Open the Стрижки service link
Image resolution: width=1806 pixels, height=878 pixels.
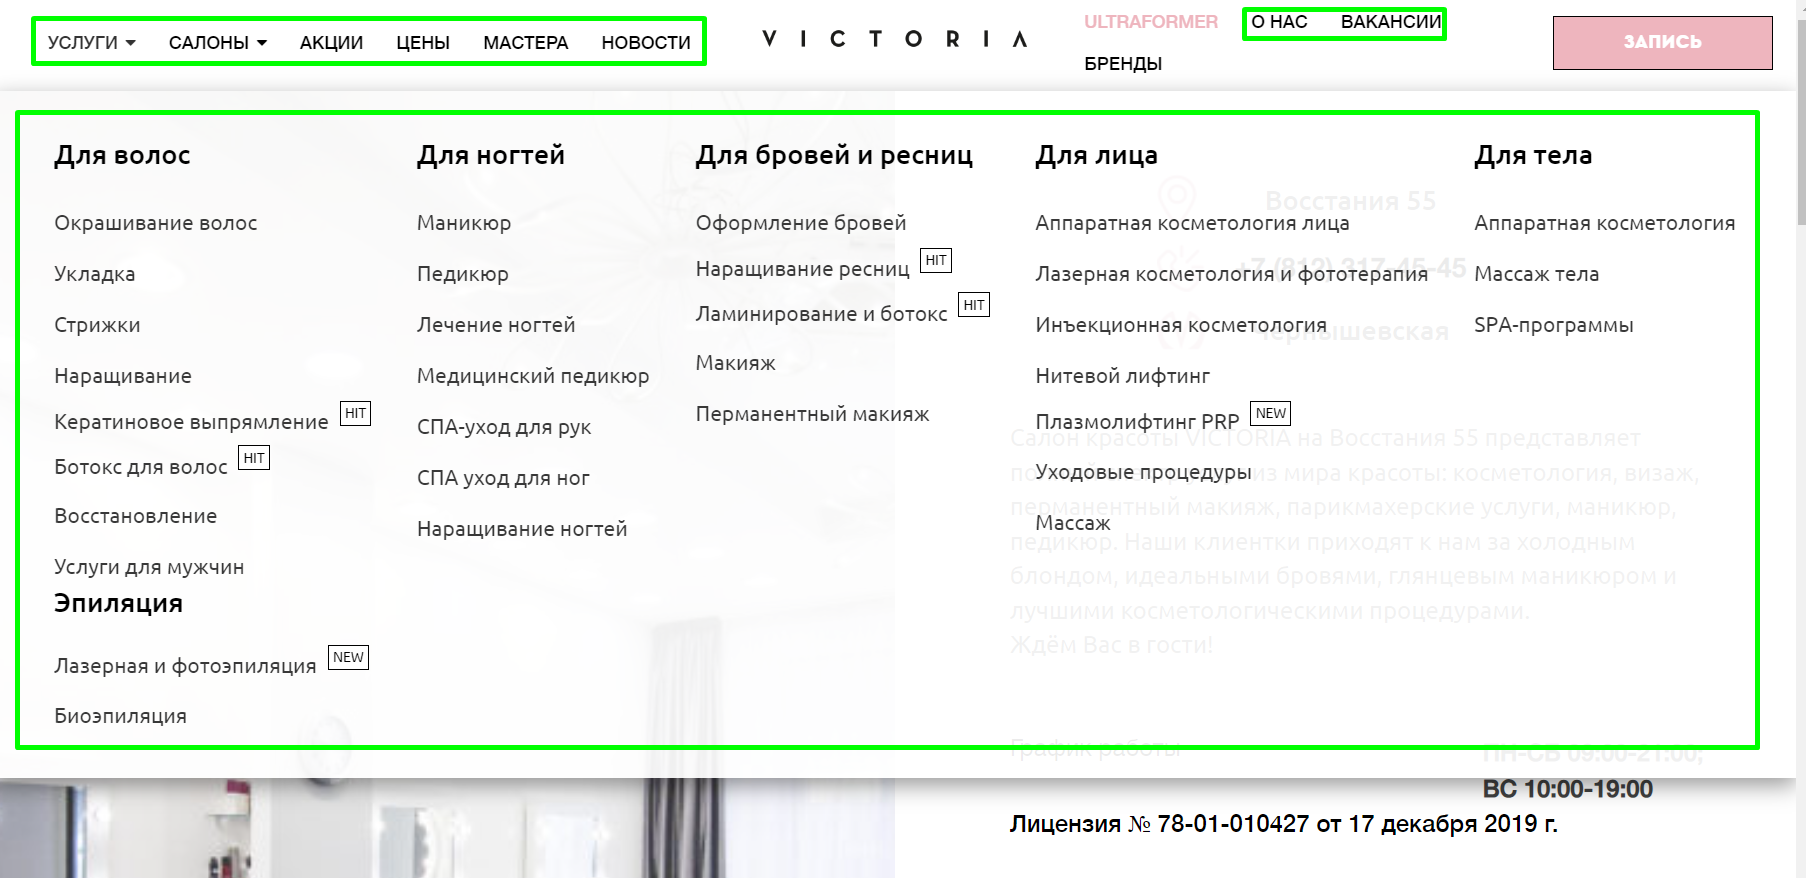tap(97, 325)
